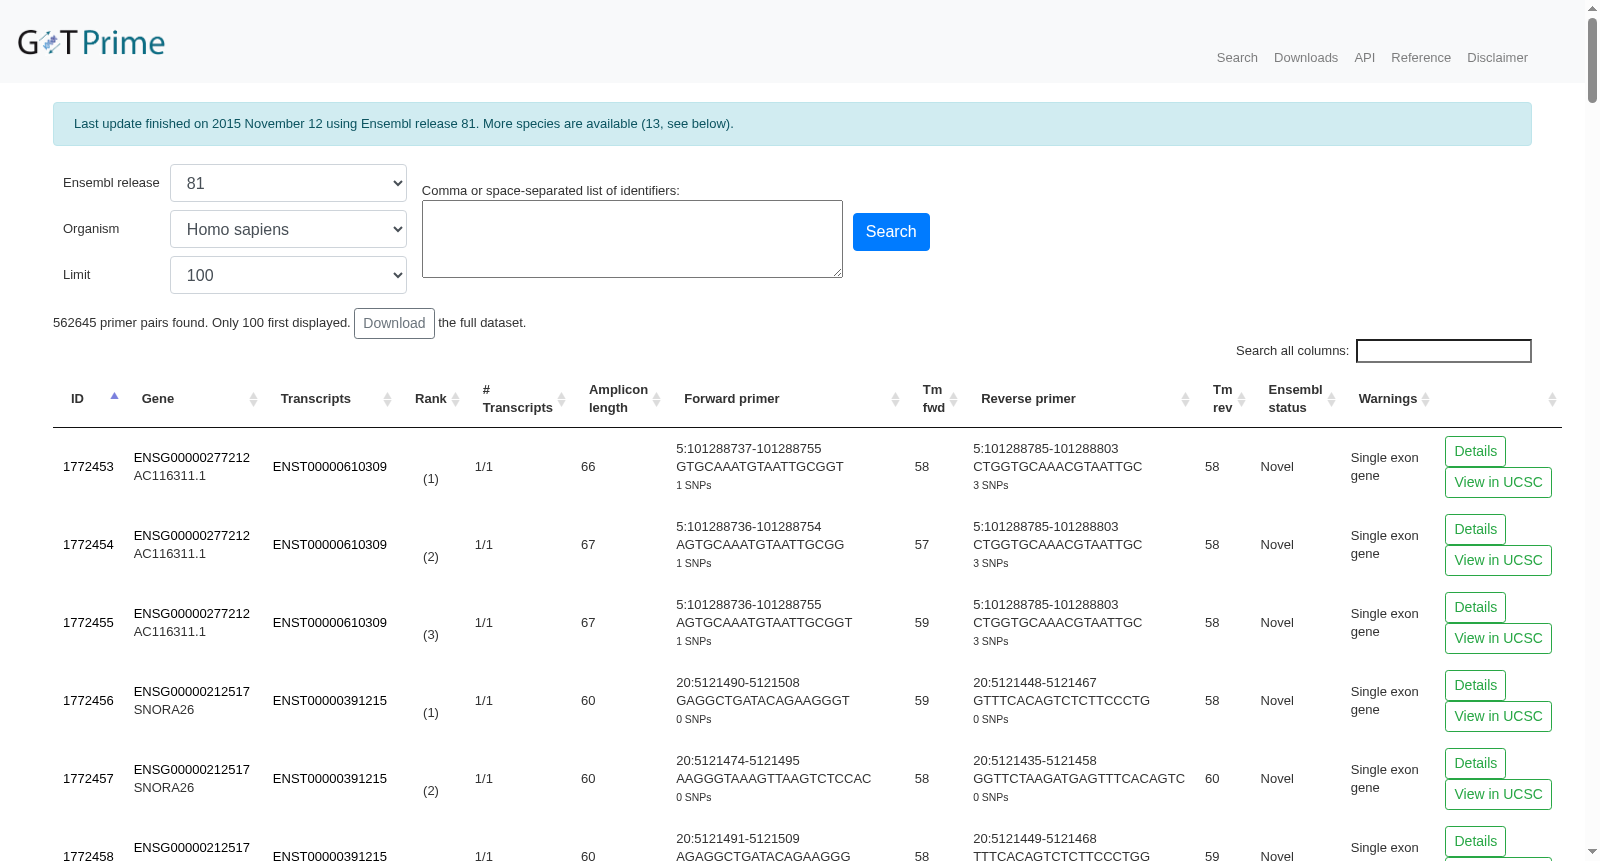Click the blue Search button
The width and height of the screenshot is (1600, 861).
pos(891,232)
